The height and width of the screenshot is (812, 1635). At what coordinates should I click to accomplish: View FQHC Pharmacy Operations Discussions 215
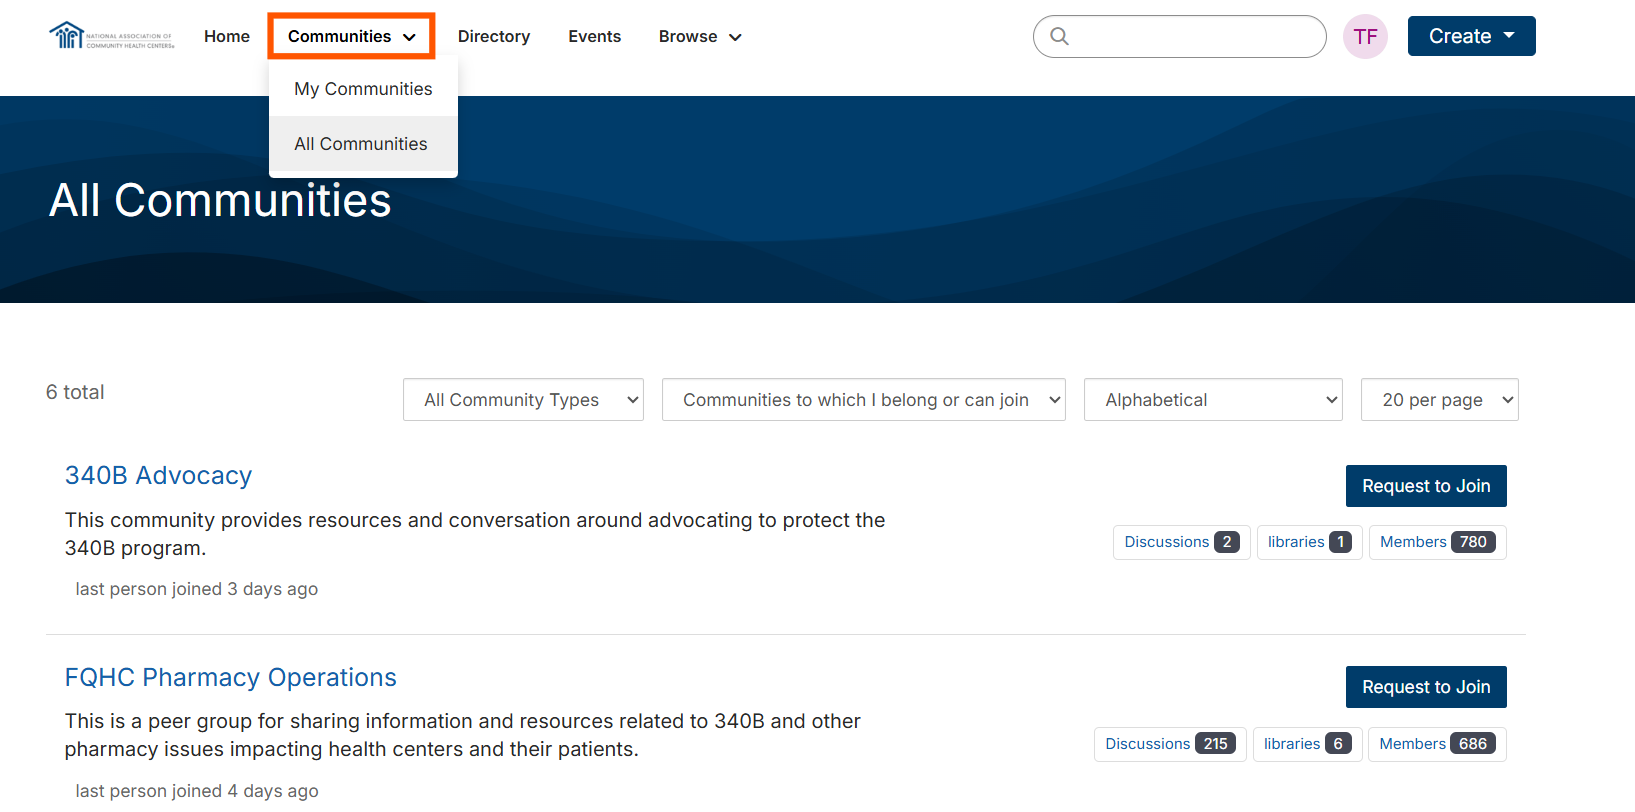tap(1170, 744)
